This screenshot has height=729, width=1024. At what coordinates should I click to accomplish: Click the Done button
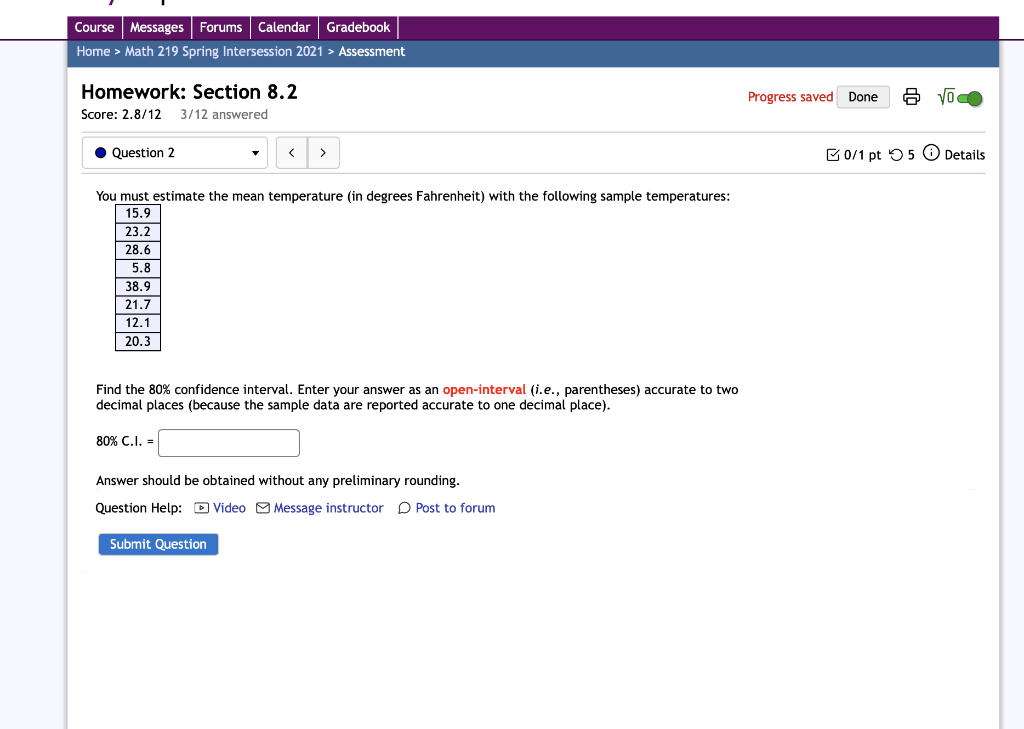click(x=862, y=96)
